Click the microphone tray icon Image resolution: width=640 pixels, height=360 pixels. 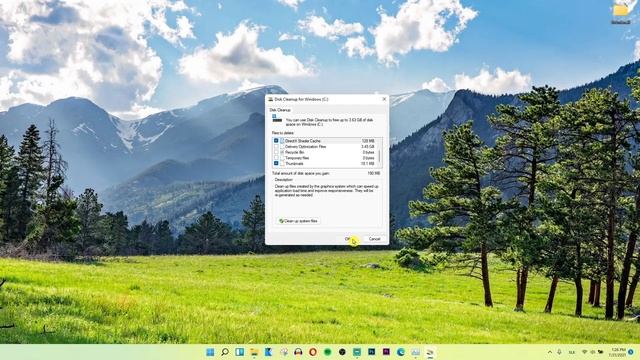pos(559,352)
